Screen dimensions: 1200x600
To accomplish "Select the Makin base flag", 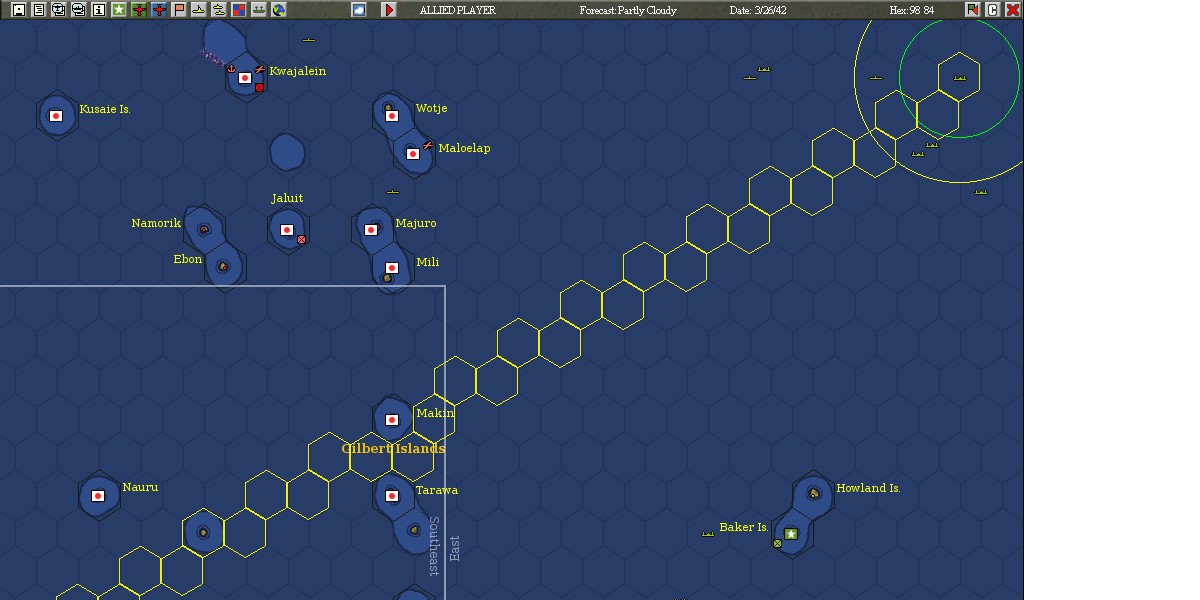I will [x=392, y=420].
